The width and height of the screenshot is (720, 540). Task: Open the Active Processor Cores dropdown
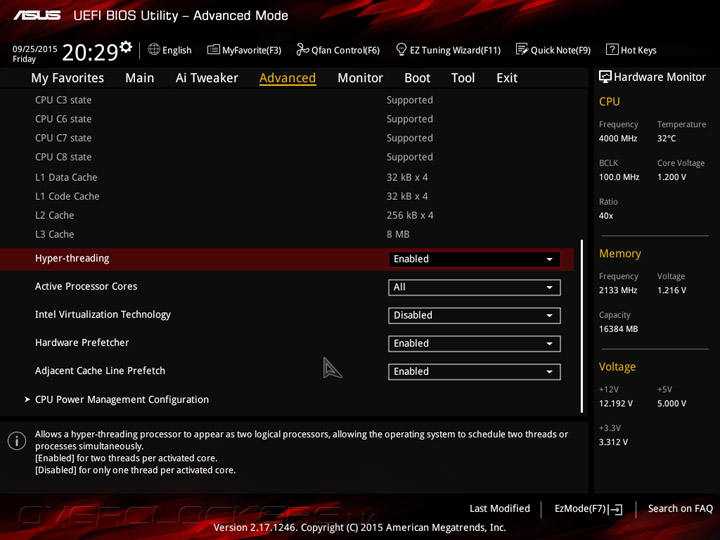(474, 287)
